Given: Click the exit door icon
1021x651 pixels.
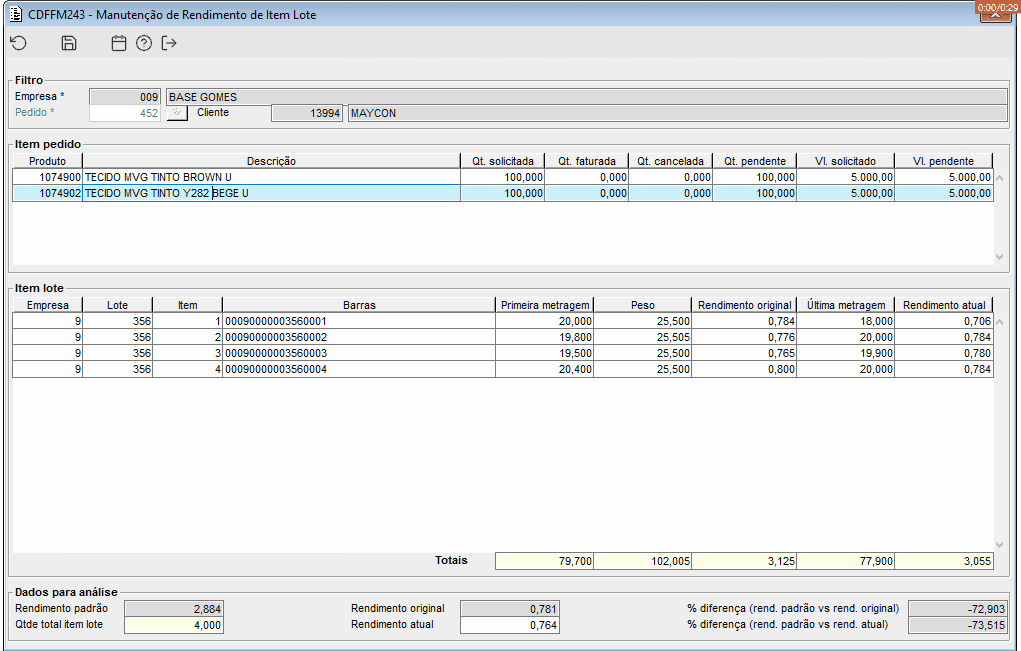Looking at the screenshot, I should tap(169, 43).
